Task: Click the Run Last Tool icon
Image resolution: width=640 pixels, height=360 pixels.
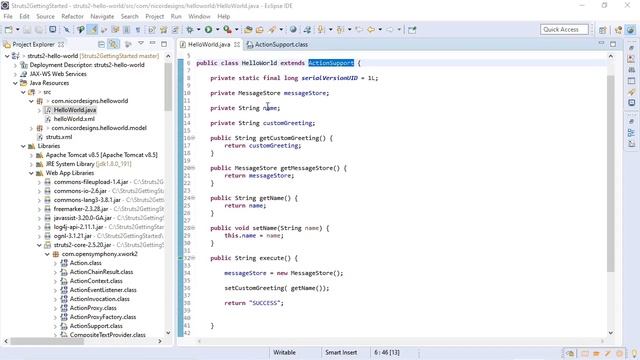Action: (x=227, y=29)
